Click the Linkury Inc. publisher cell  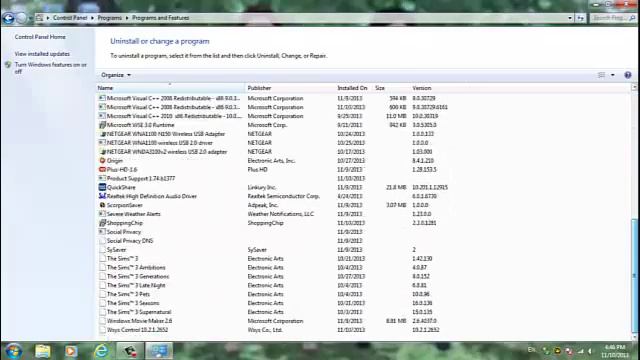point(262,187)
